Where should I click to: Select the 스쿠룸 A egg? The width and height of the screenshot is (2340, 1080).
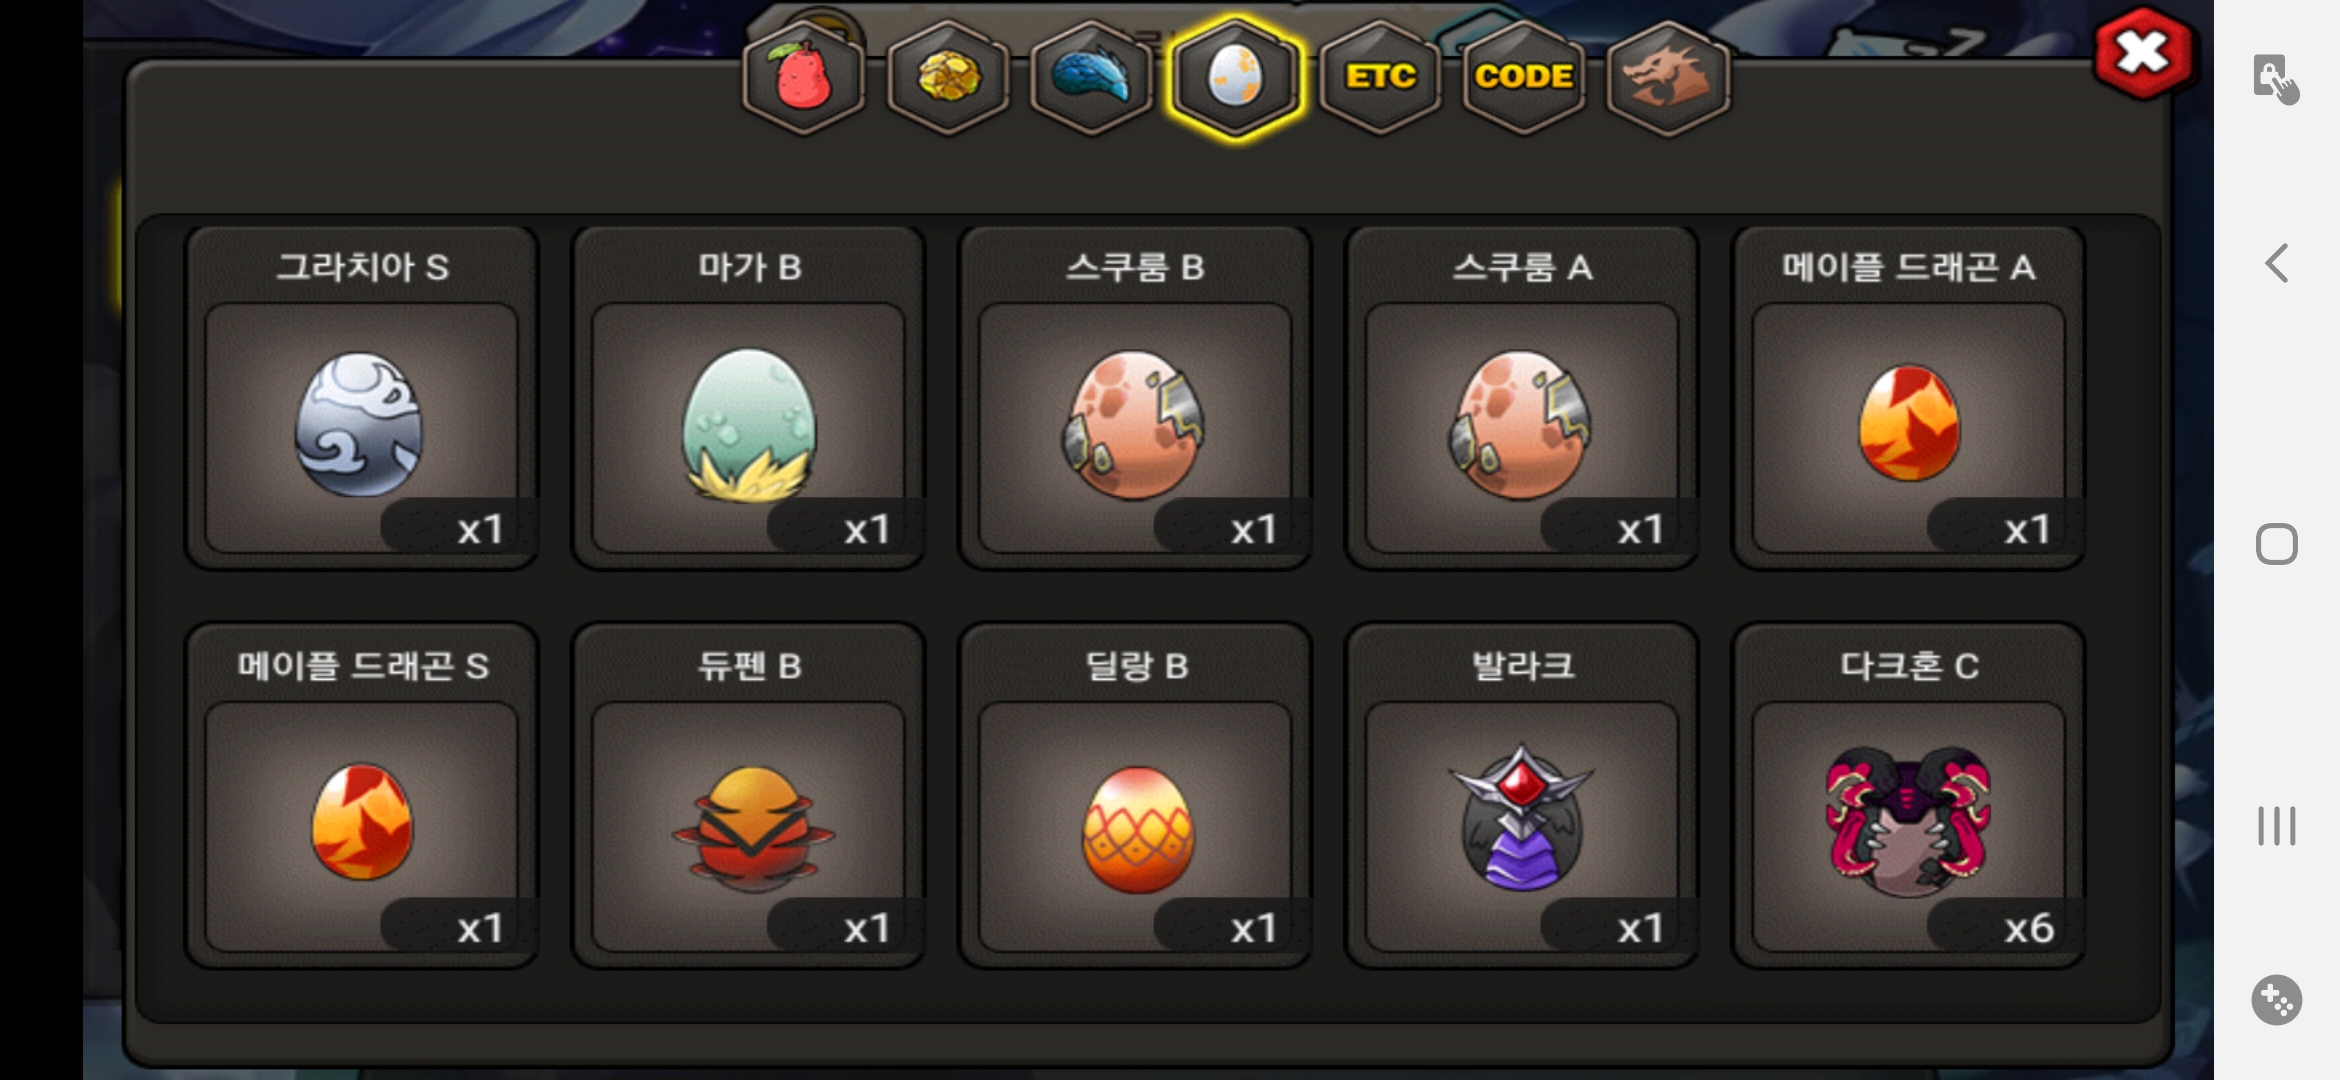tap(1522, 398)
